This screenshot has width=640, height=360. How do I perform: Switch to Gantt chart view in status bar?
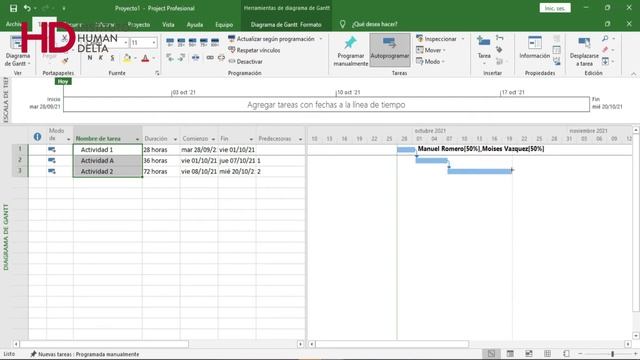pyautogui.click(x=491, y=353)
